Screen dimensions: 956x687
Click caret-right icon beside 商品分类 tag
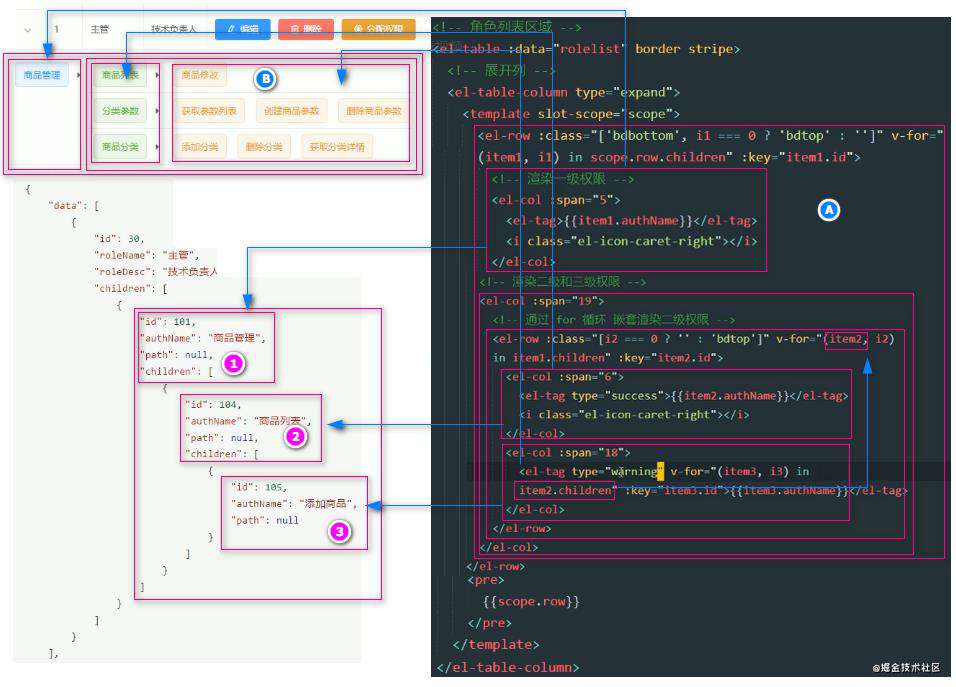tap(157, 147)
